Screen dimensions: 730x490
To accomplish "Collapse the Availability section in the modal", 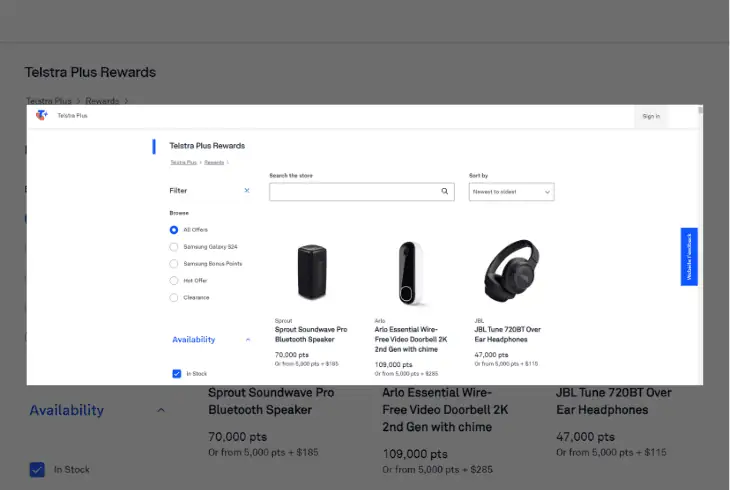I will (x=248, y=340).
